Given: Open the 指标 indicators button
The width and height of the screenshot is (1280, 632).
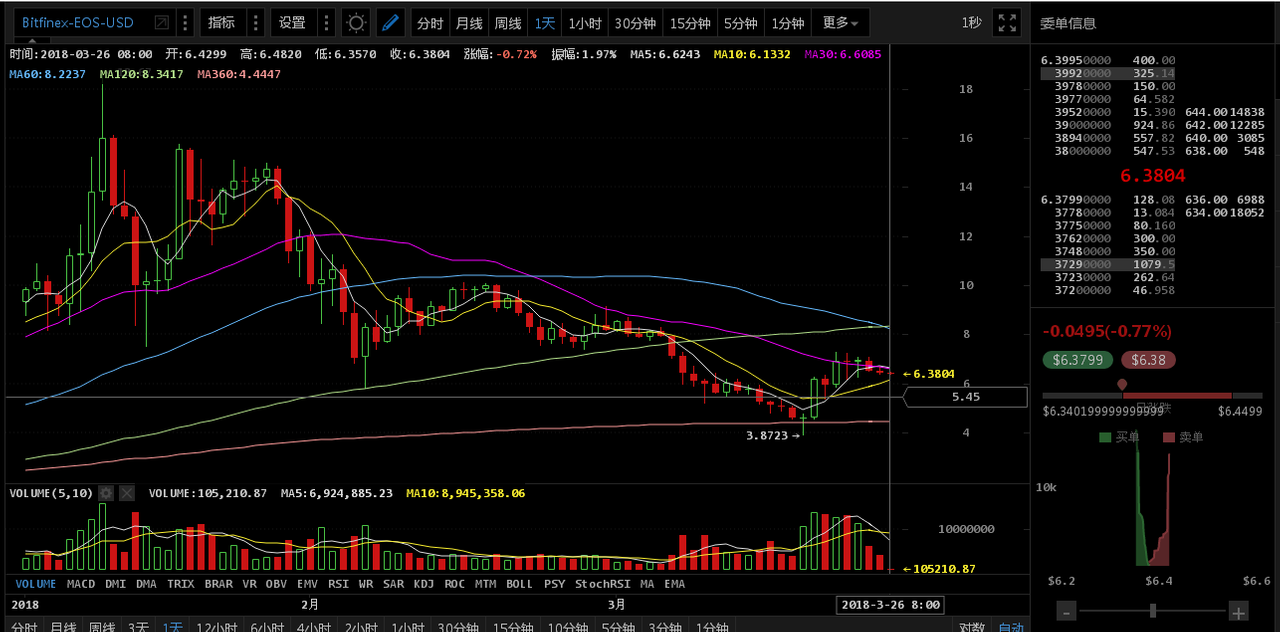Looking at the screenshot, I should point(222,23).
